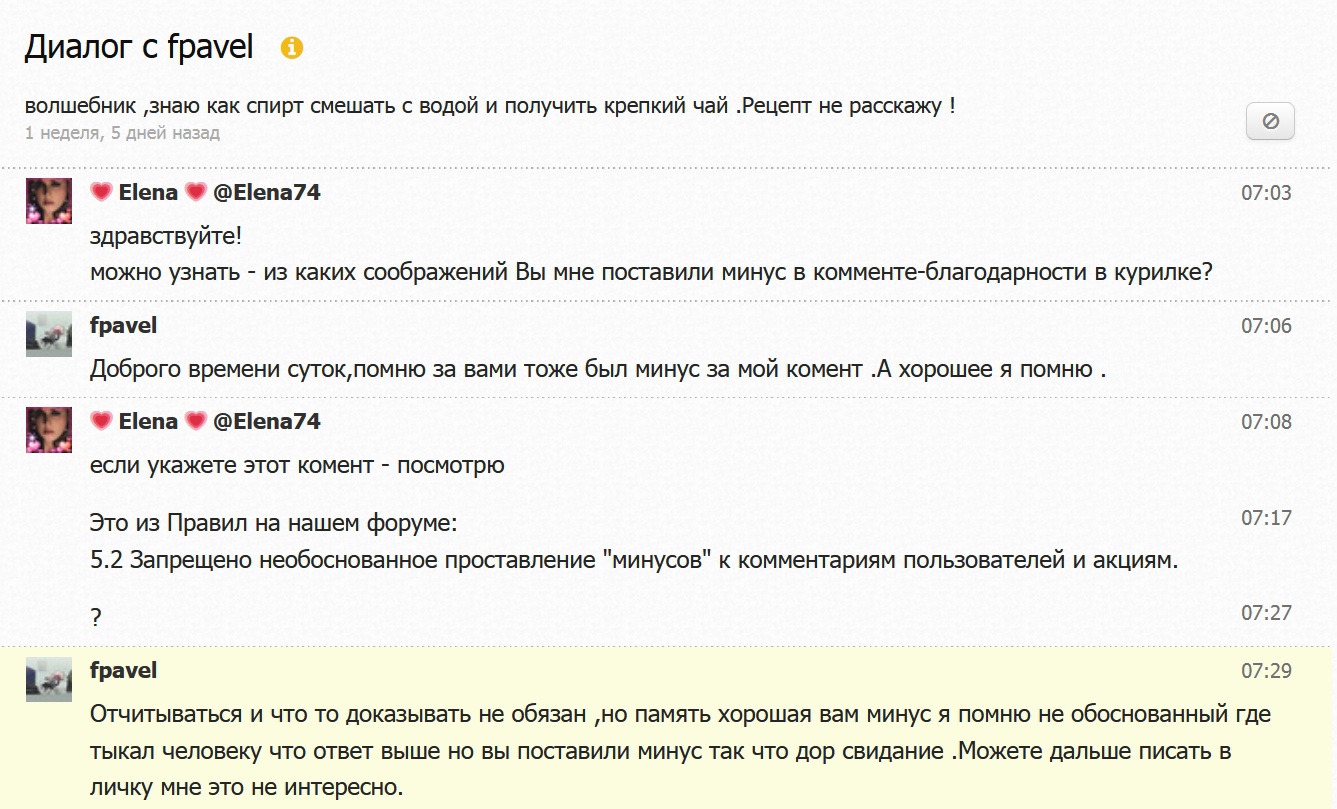
Task: Click the left heart icon before Elena at 07:03
Action: click(x=101, y=193)
